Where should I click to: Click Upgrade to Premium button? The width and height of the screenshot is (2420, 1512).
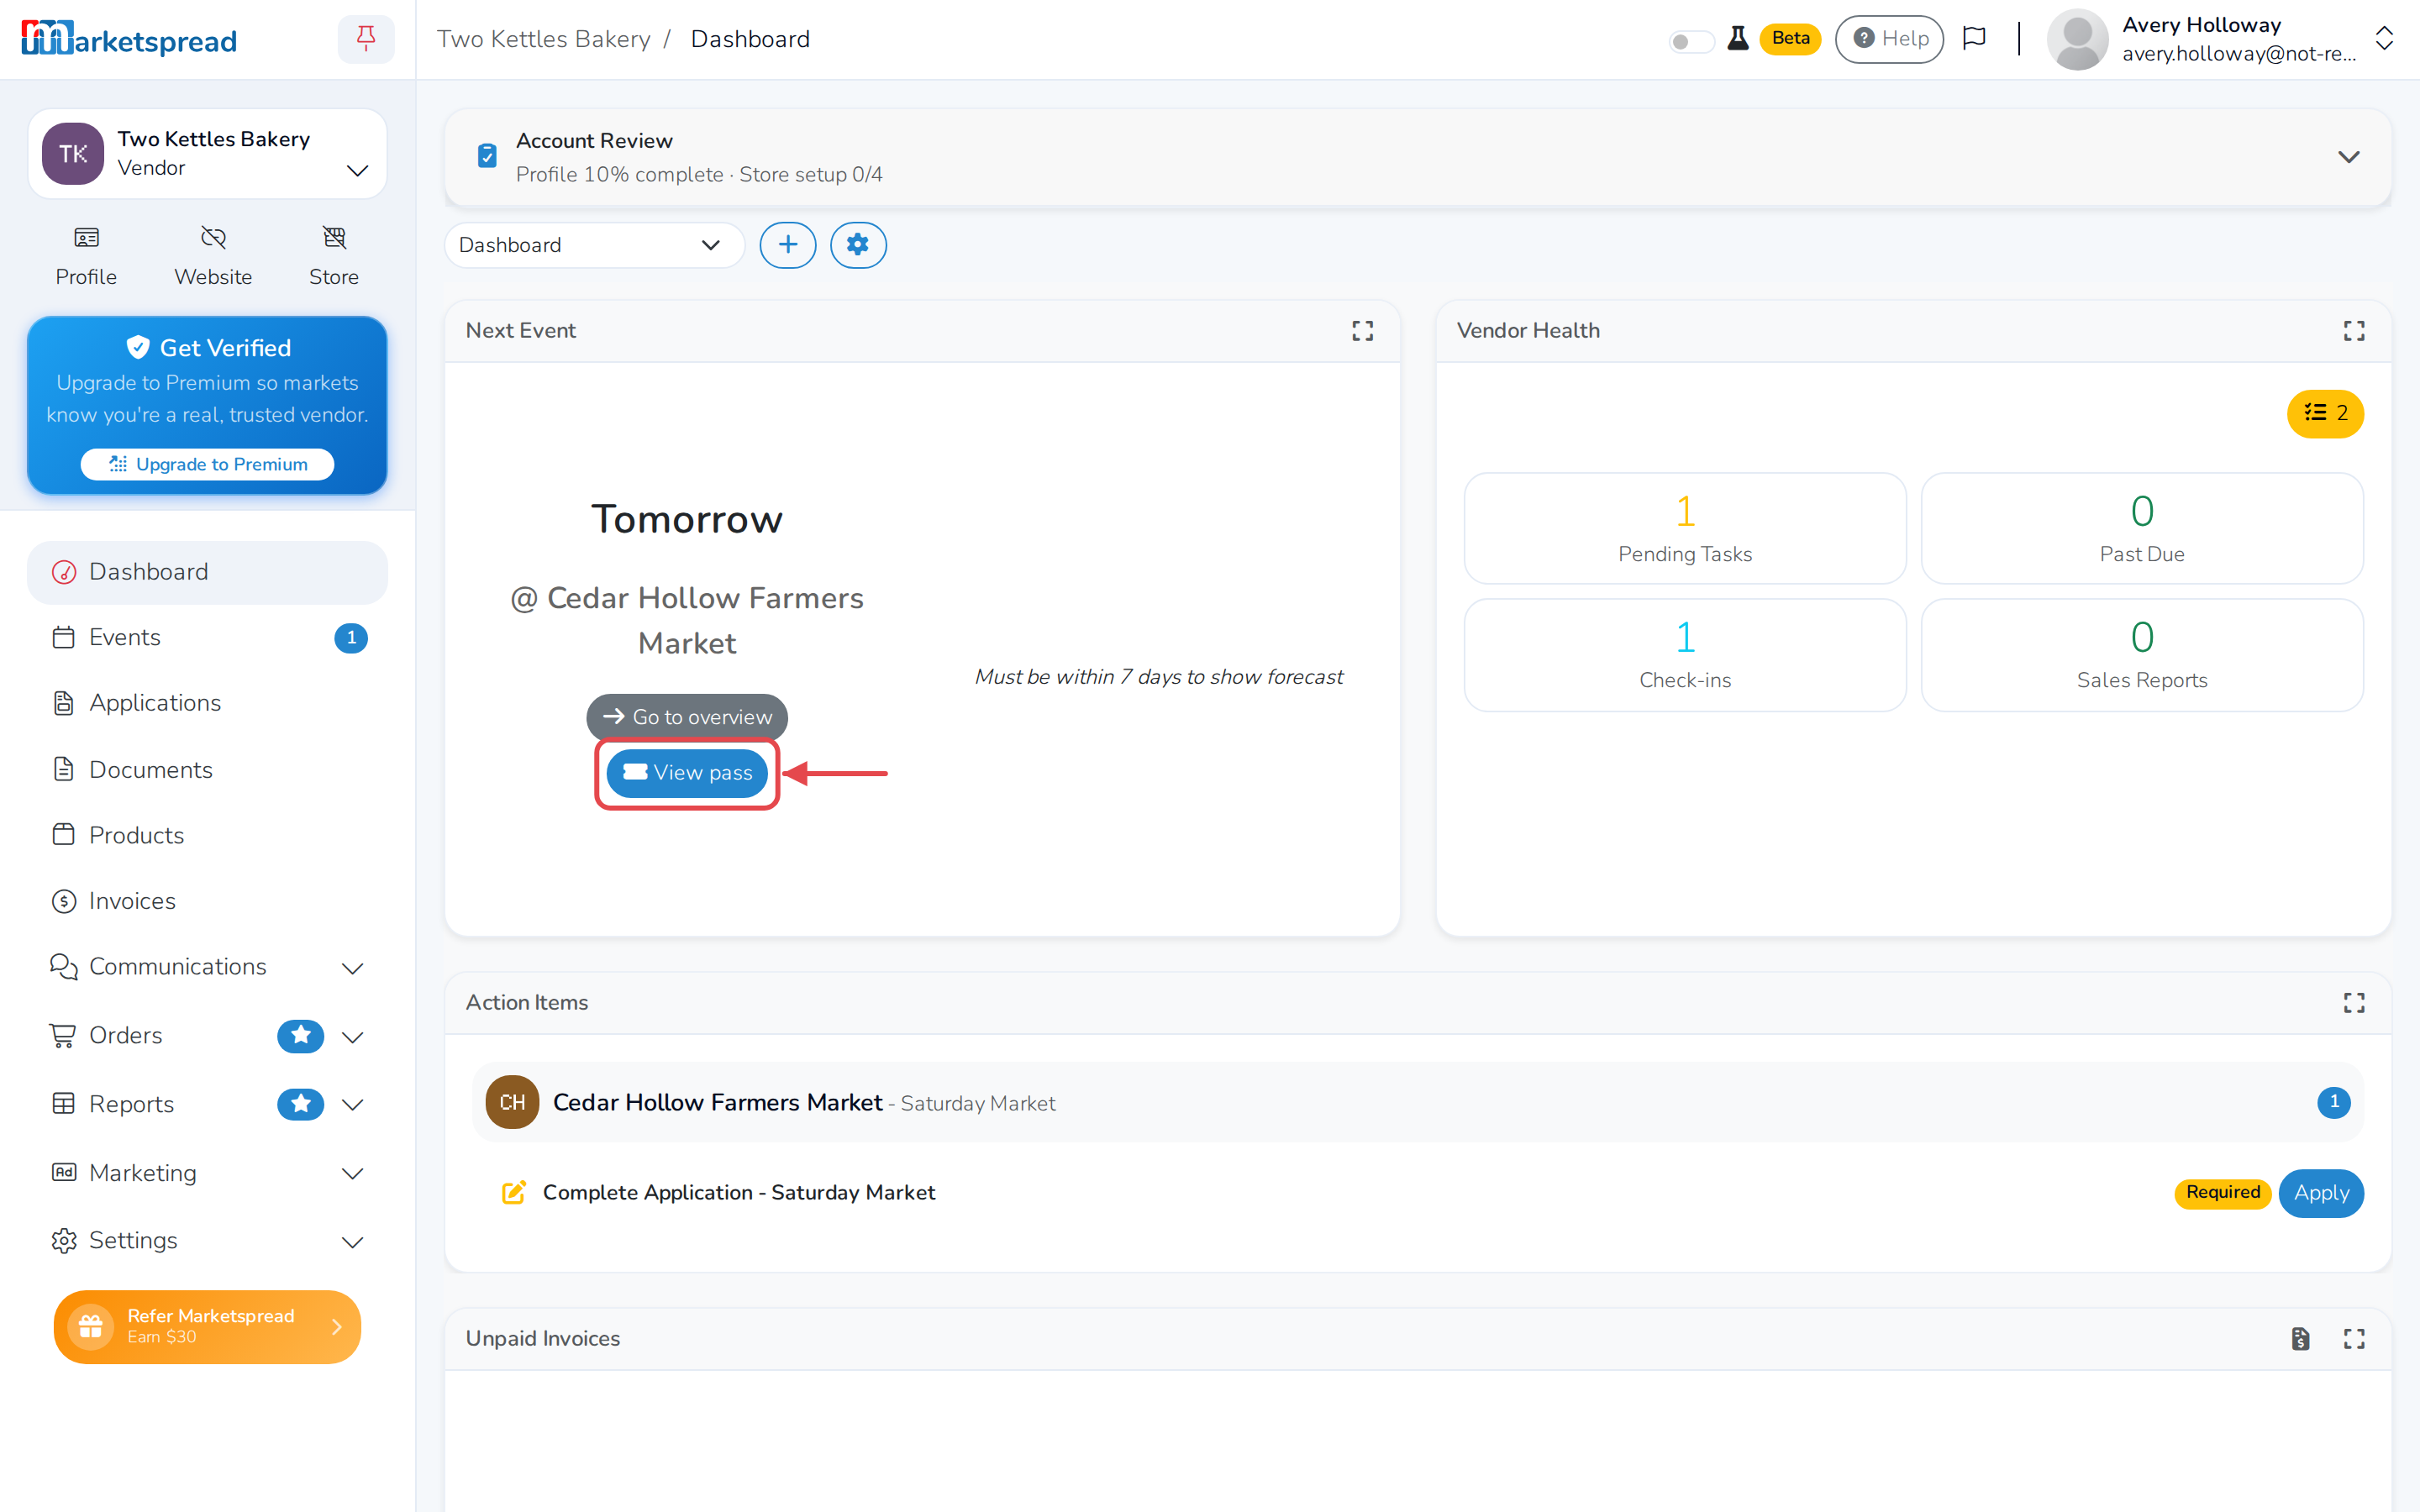(x=207, y=464)
